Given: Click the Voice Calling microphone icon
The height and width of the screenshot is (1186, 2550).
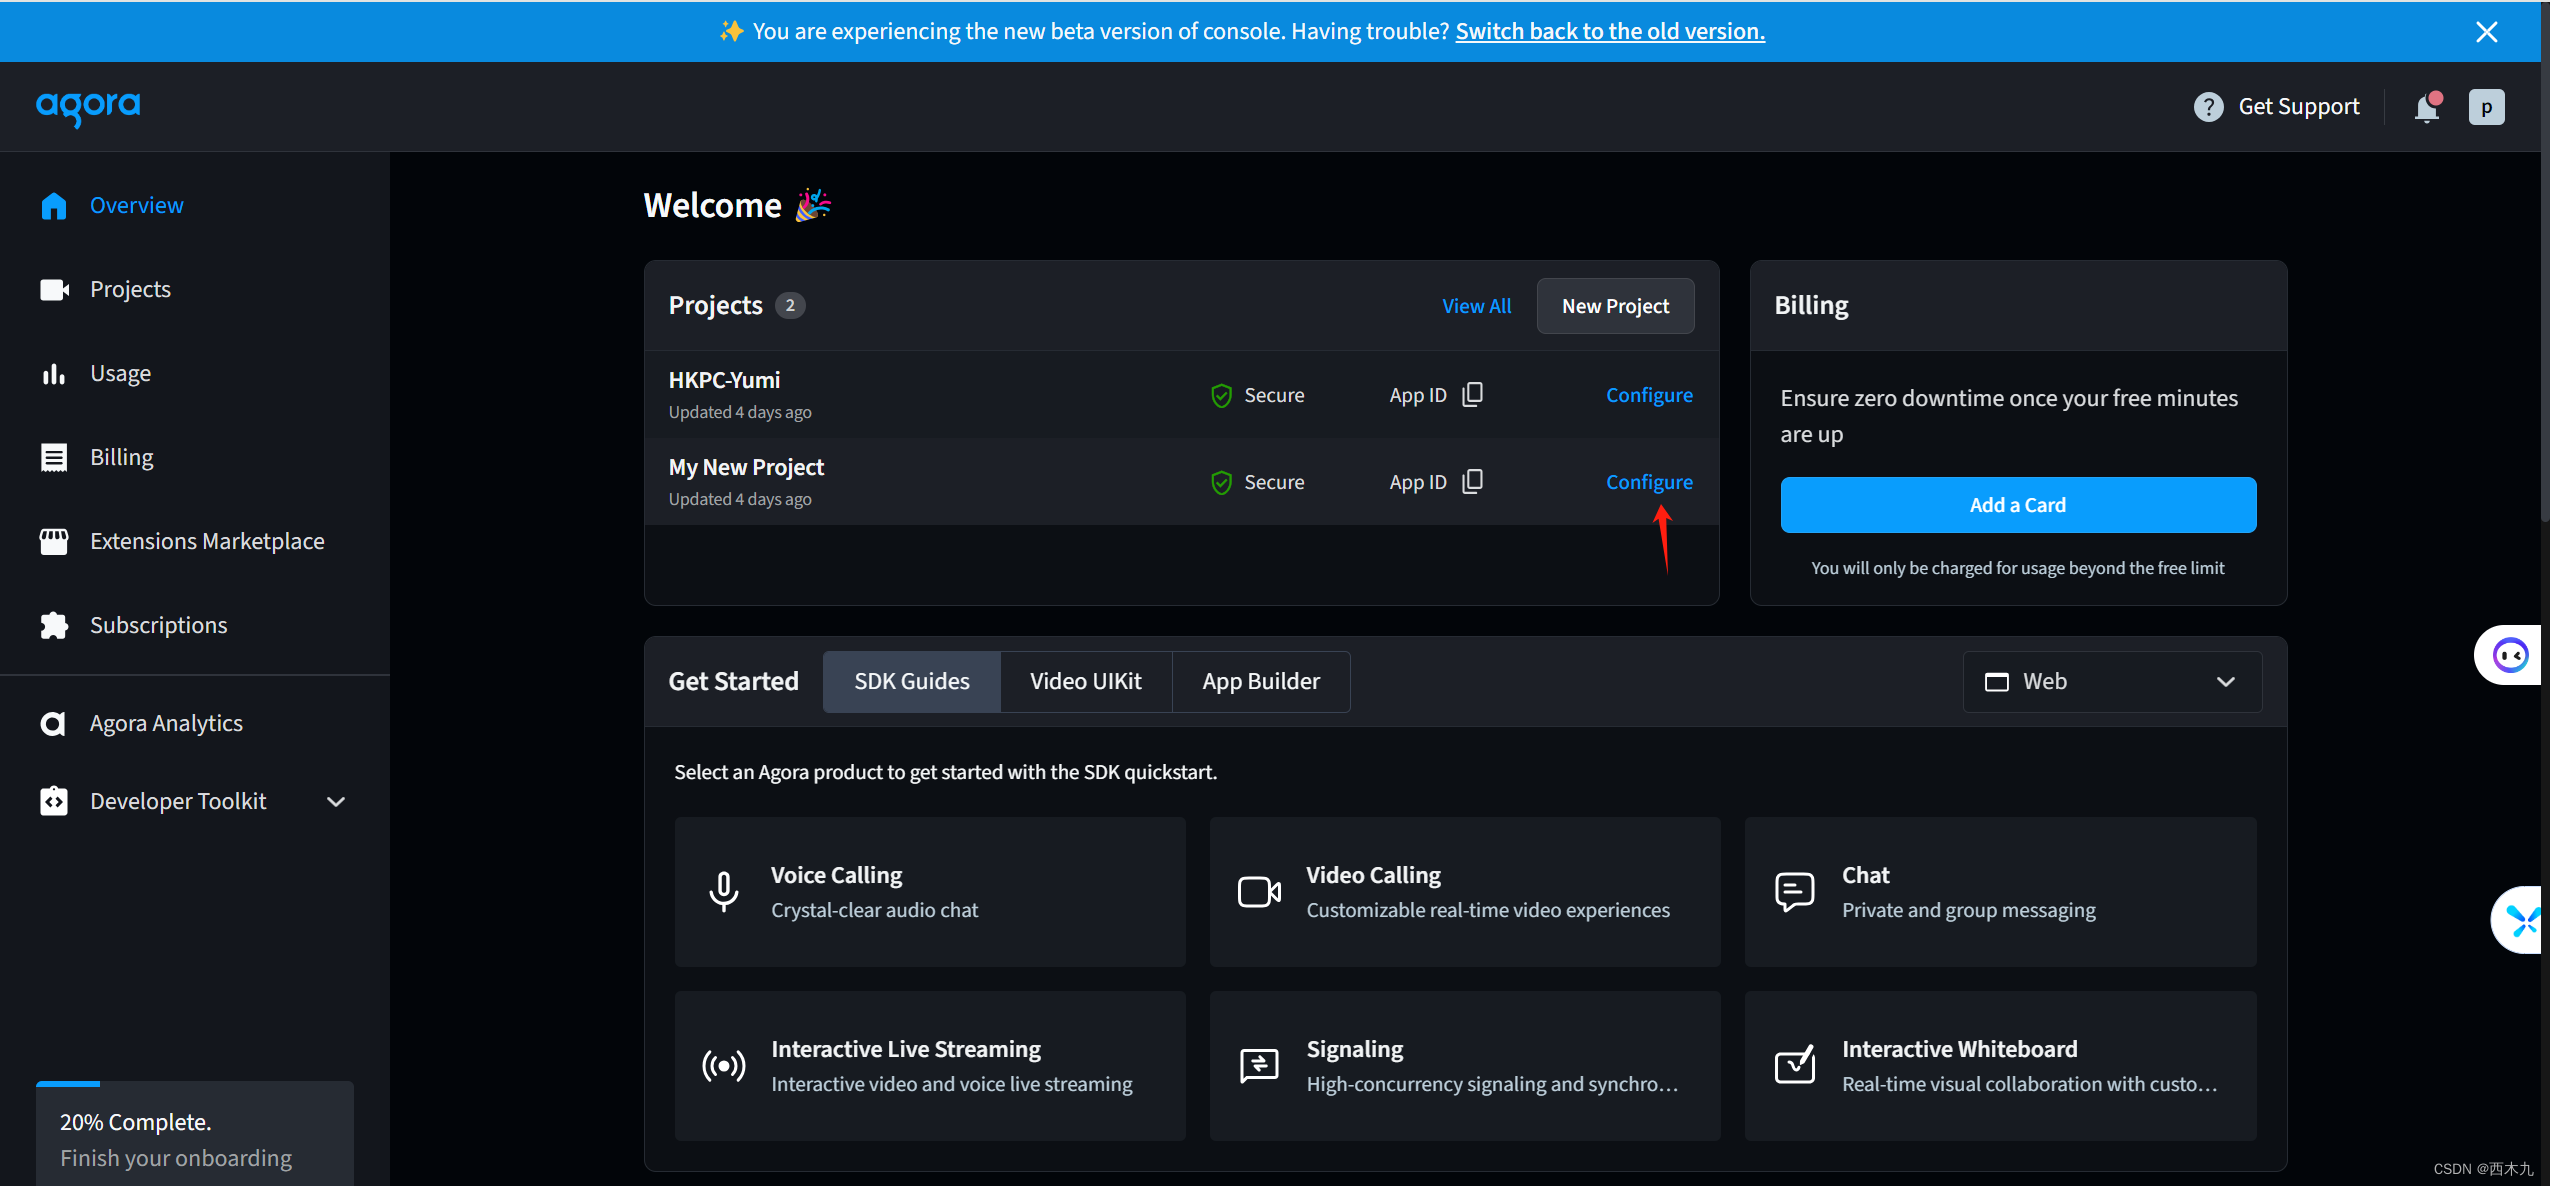Looking at the screenshot, I should [x=724, y=891].
